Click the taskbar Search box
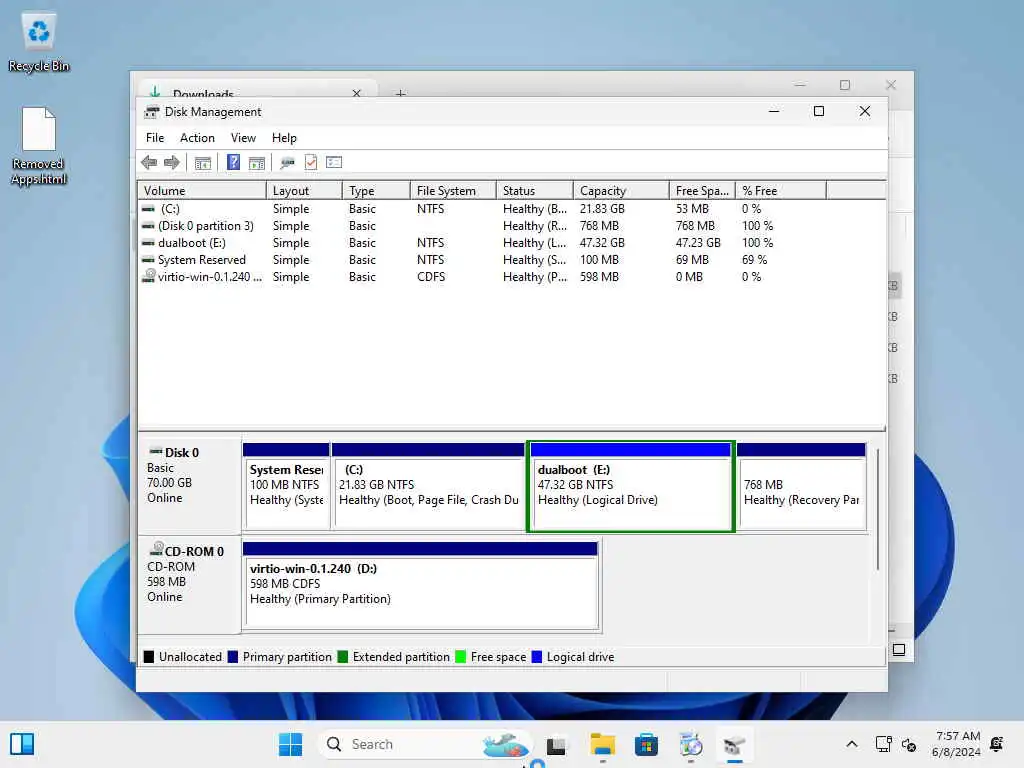 (424, 744)
